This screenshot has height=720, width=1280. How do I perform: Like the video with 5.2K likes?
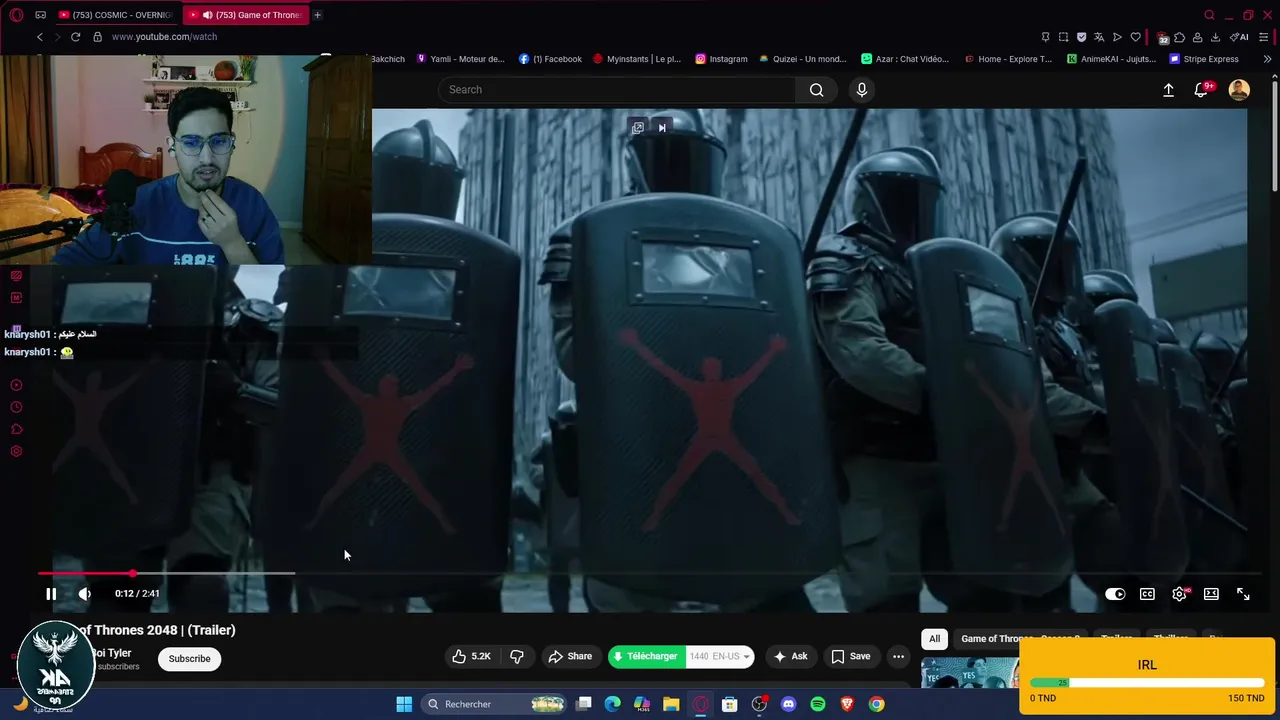tap(471, 656)
